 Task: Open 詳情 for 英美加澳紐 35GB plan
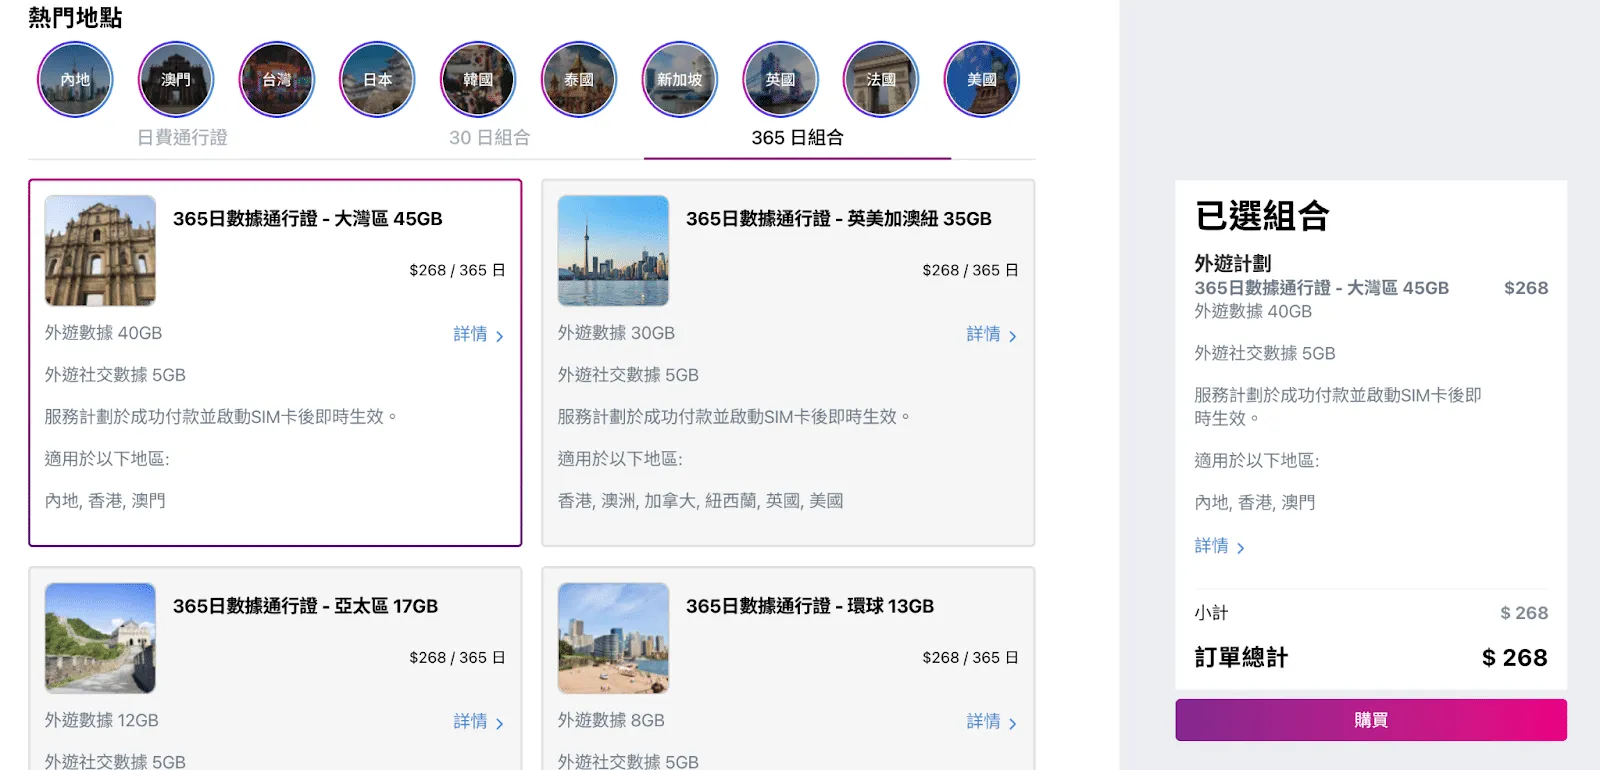[991, 334]
